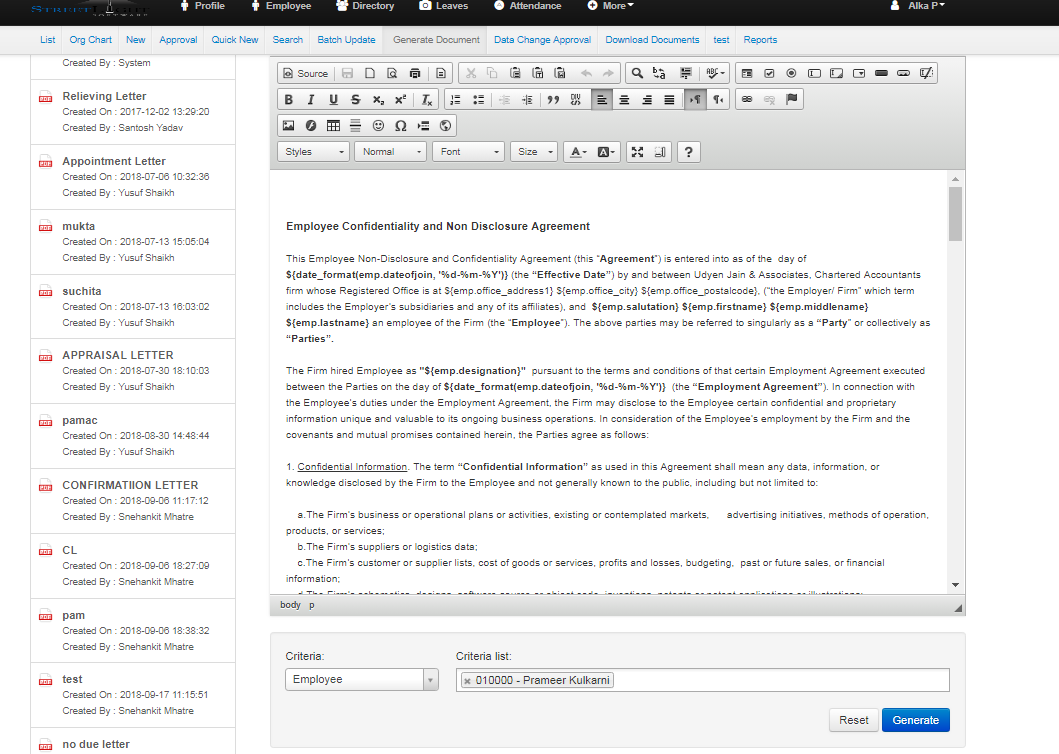Image resolution: width=1059 pixels, height=754 pixels.
Task: Switch to the Data Change Approval tab
Action: pos(542,40)
